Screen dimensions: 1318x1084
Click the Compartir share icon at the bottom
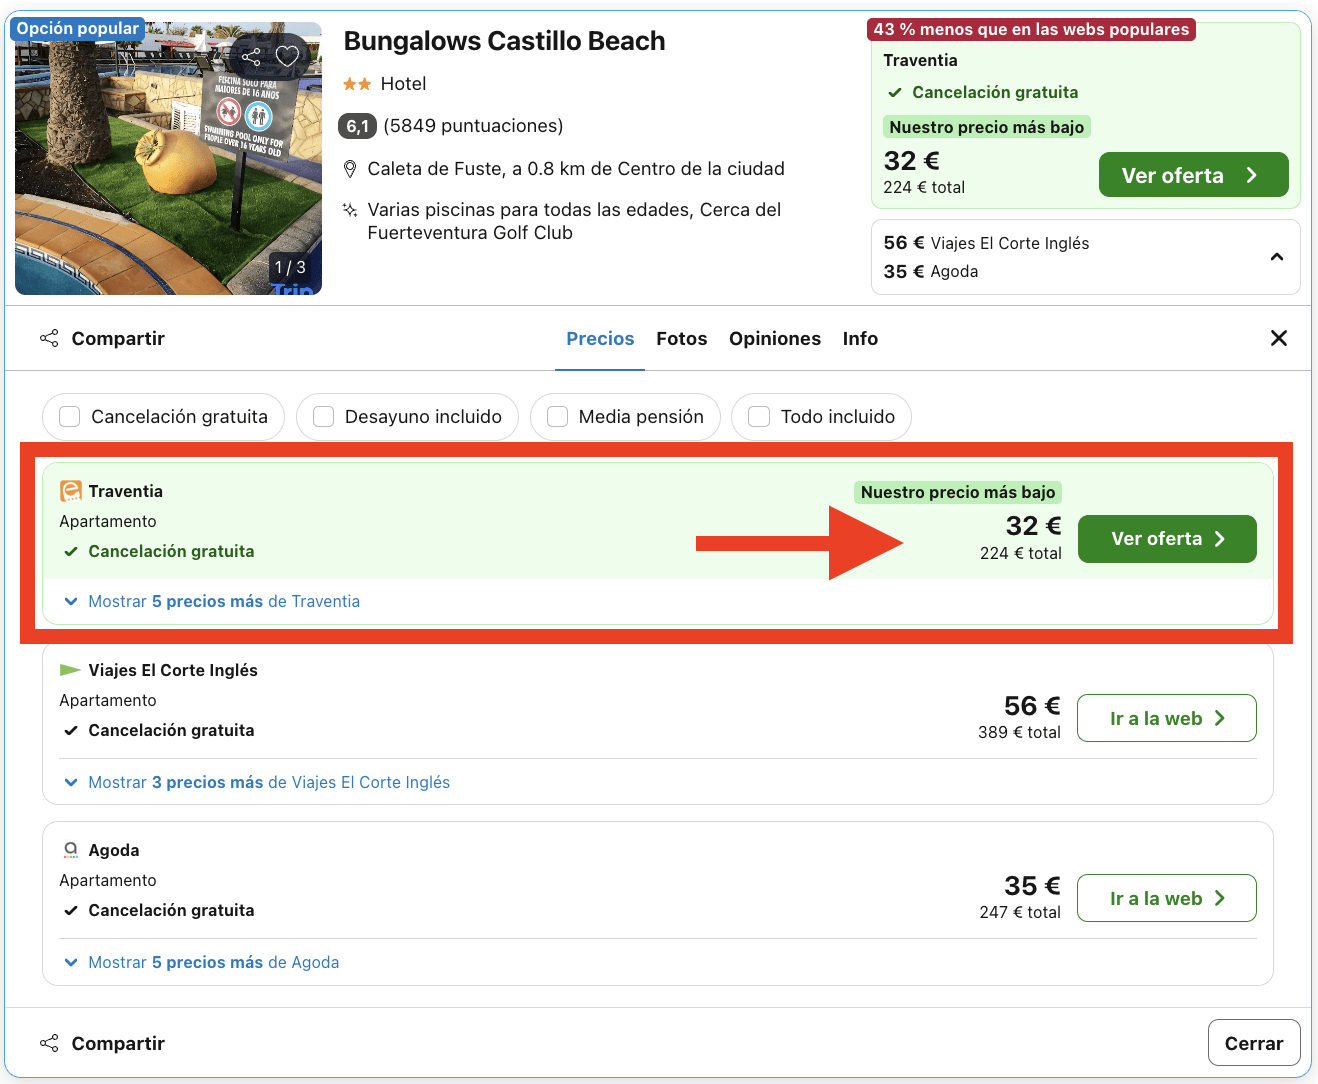49,1043
